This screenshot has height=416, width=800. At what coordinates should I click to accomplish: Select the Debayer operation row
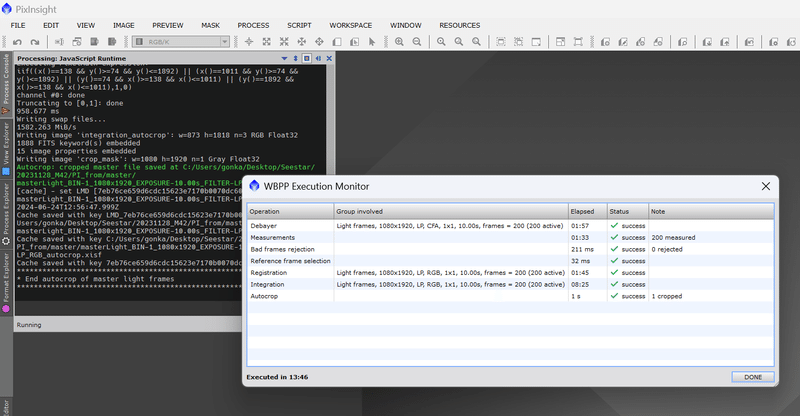(510, 226)
